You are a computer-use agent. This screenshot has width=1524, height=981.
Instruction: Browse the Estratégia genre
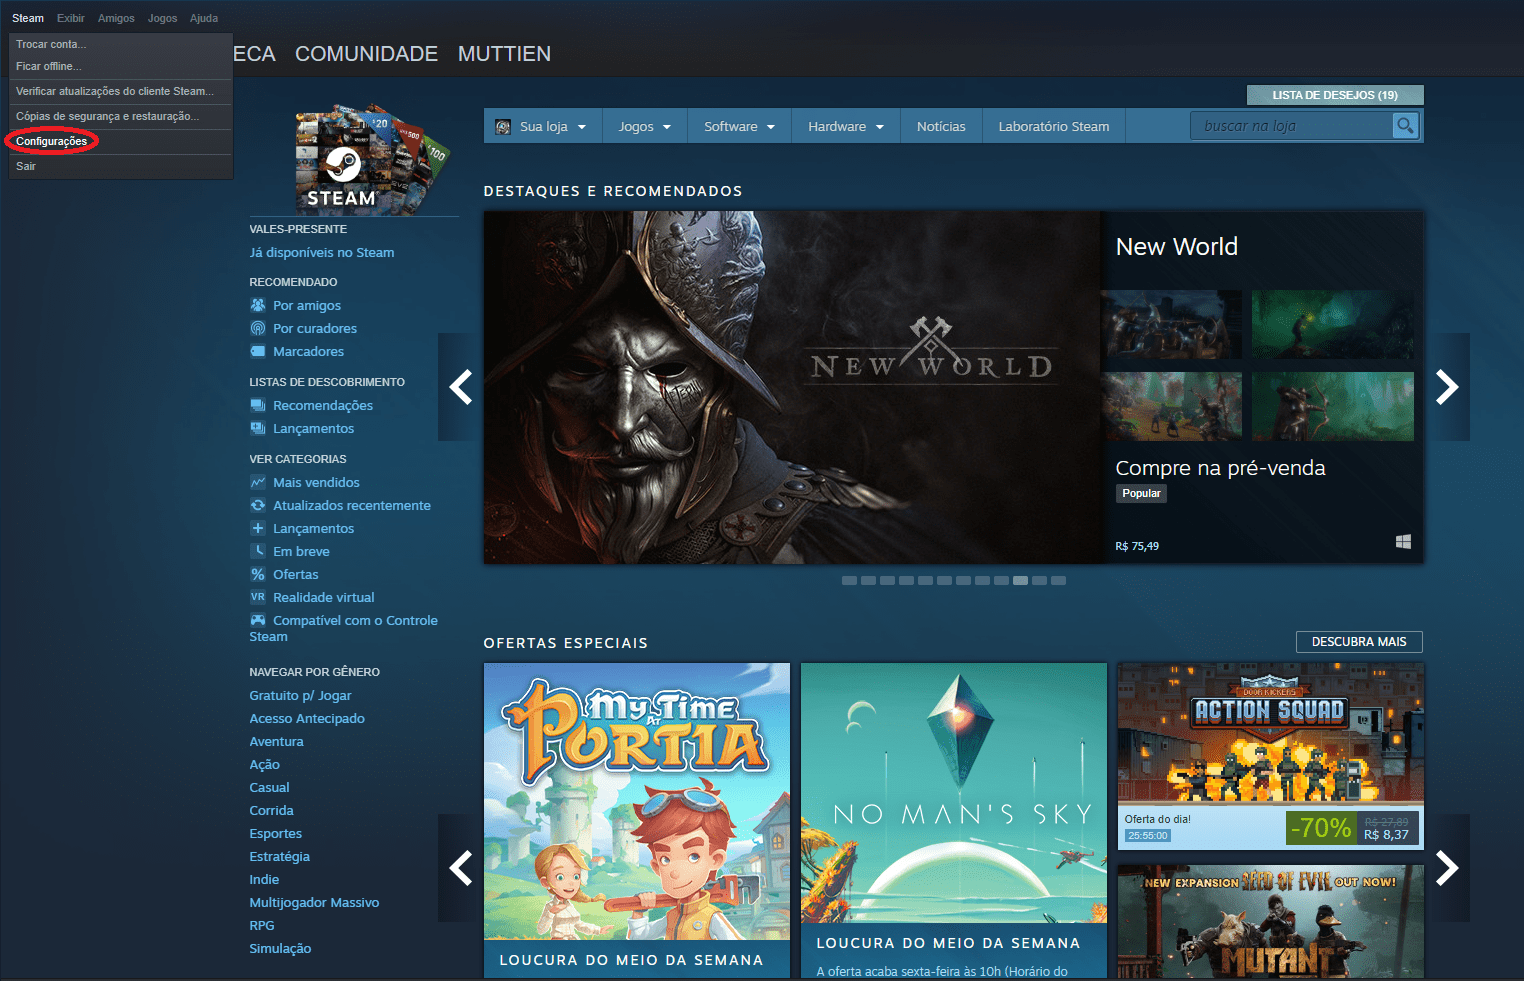(x=279, y=856)
